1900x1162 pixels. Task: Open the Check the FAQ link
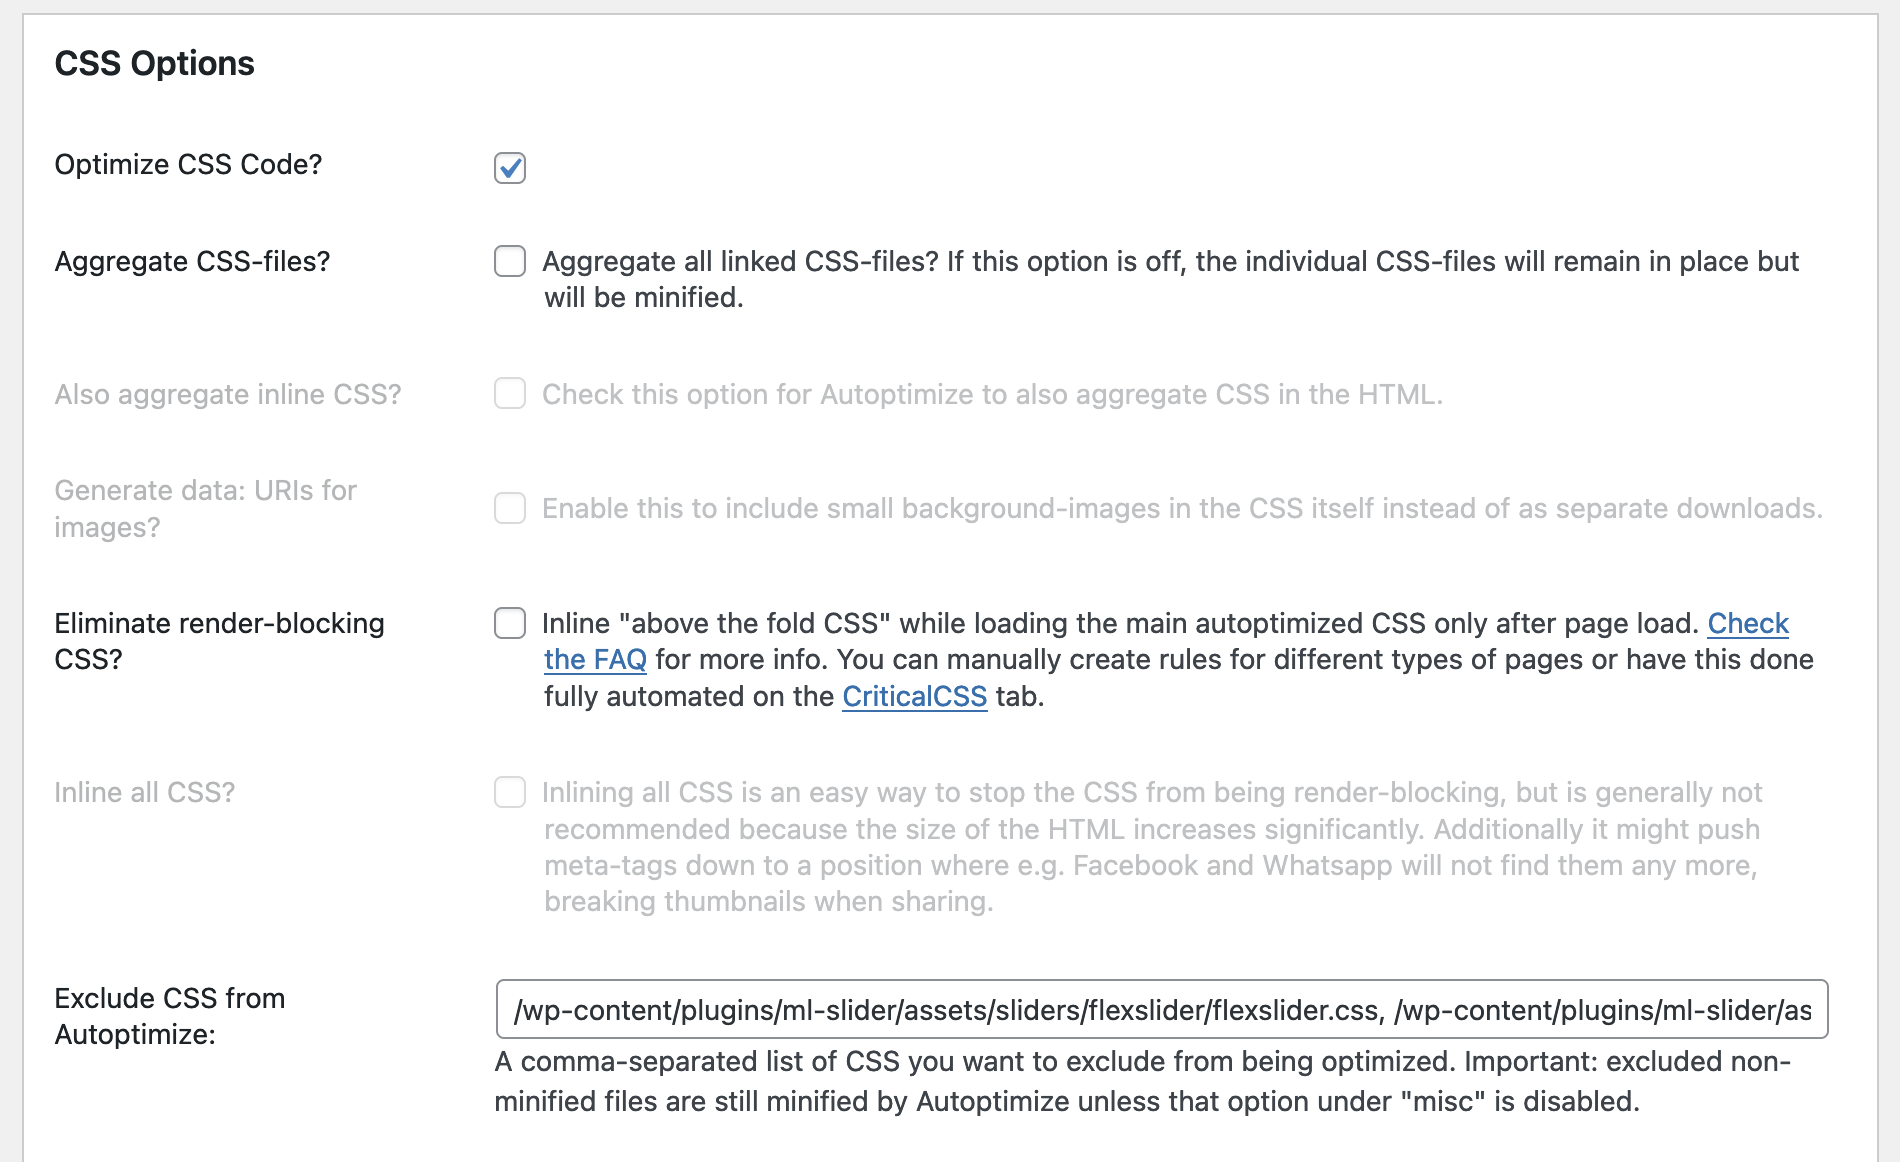(1747, 623)
